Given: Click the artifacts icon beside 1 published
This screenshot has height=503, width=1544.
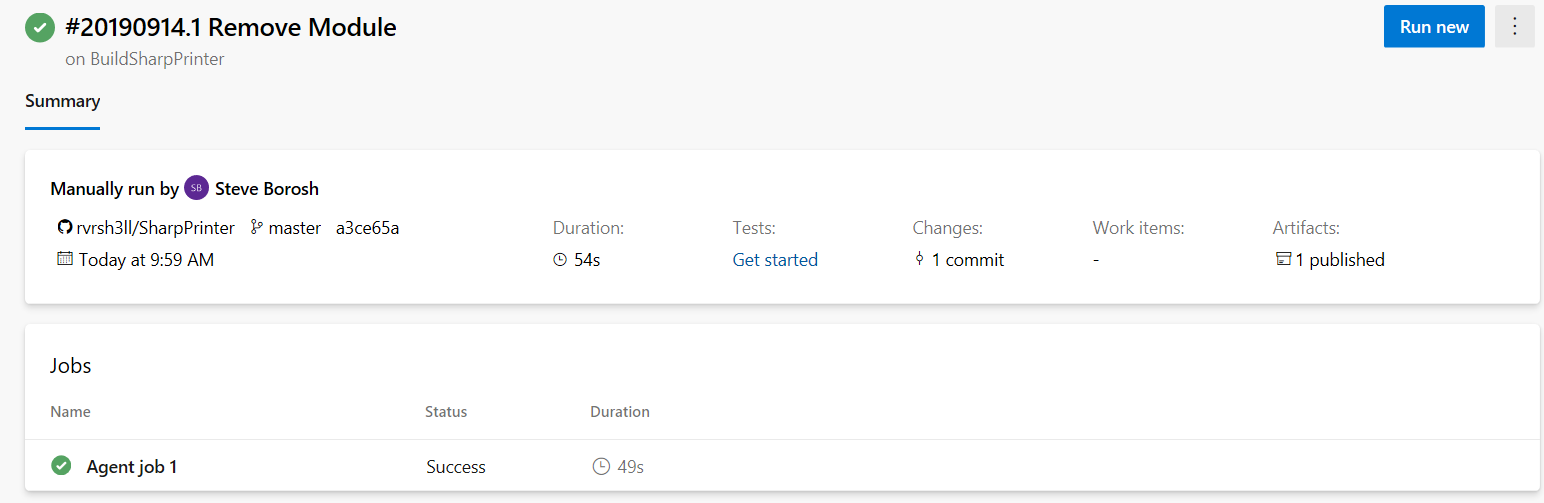Looking at the screenshot, I should [x=1283, y=259].
